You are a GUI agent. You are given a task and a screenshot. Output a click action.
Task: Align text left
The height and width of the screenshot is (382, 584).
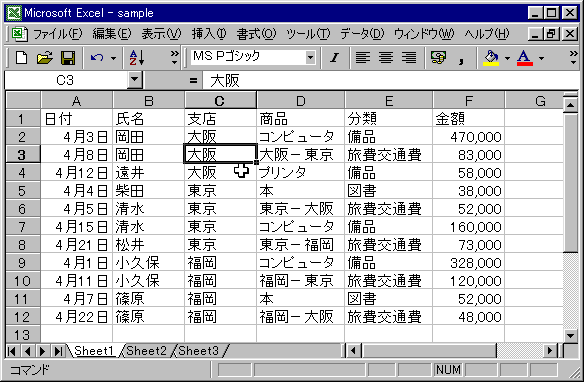(362, 58)
